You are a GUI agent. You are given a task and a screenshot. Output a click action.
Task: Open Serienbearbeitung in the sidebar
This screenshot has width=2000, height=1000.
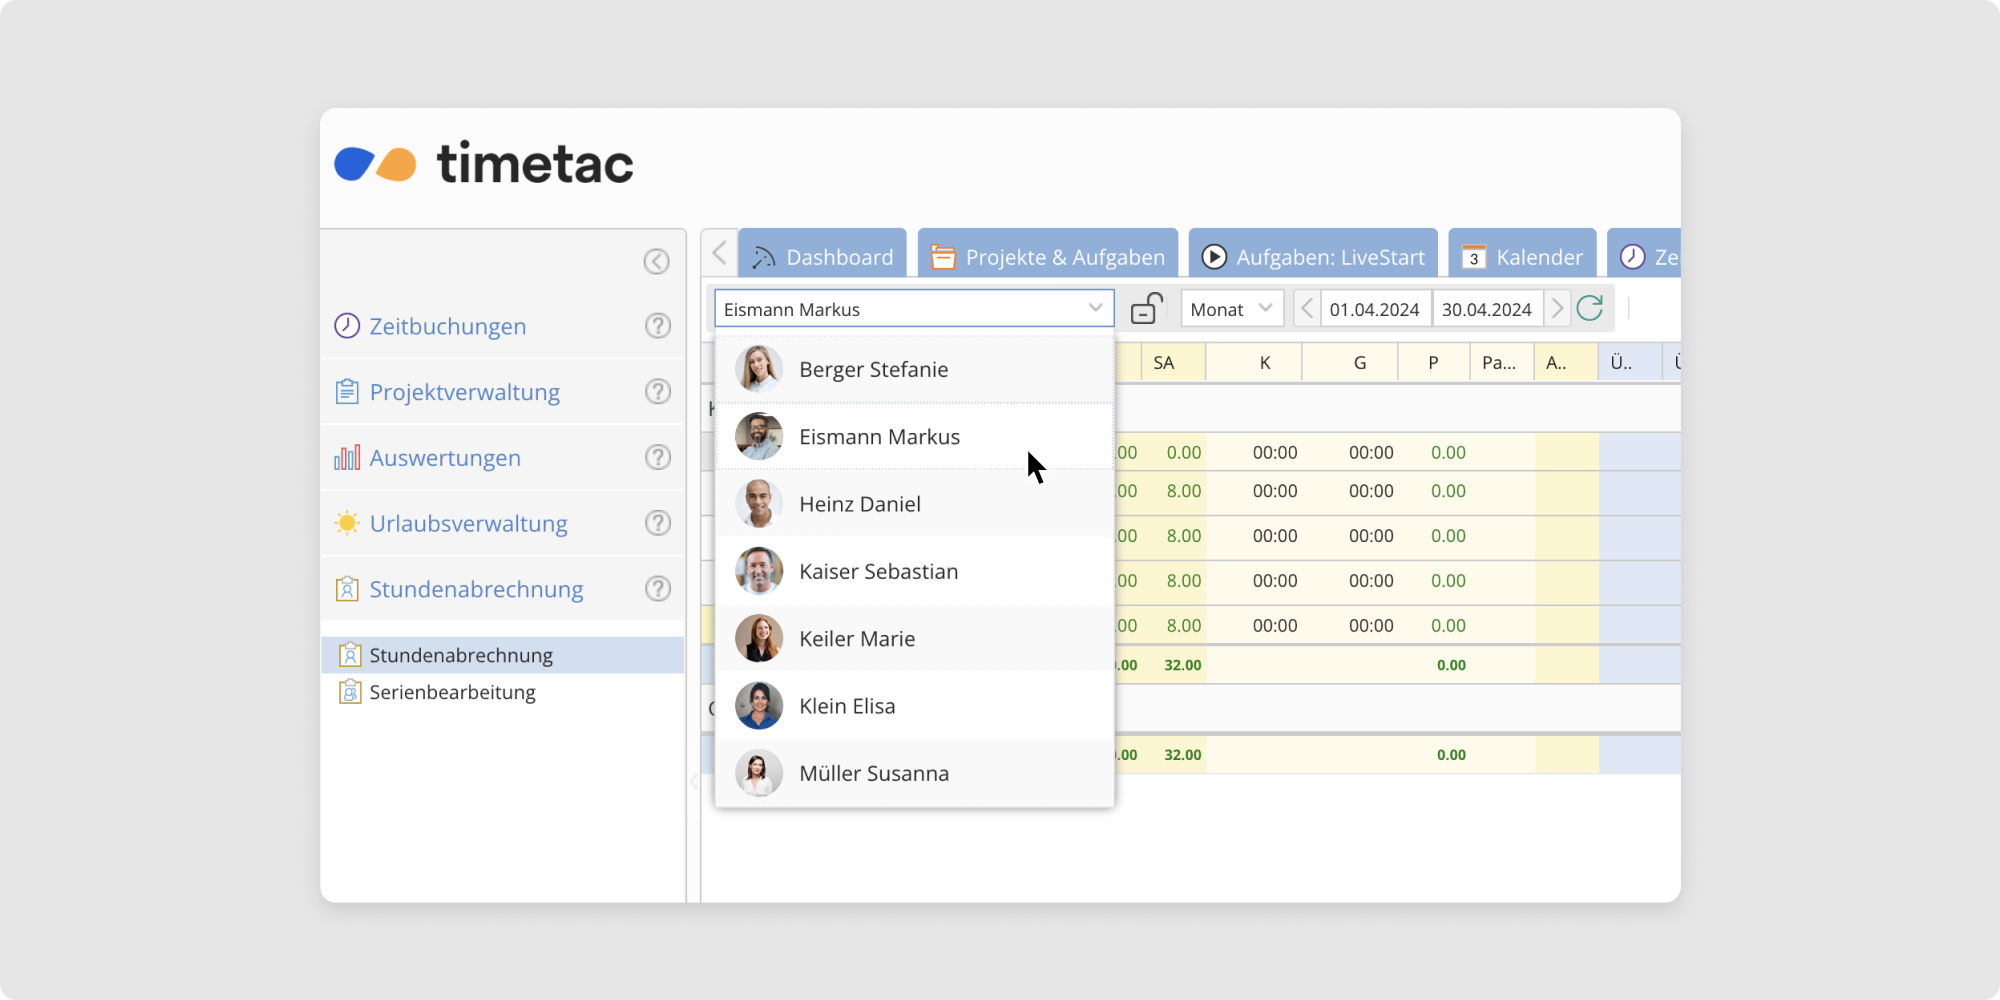pyautogui.click(x=452, y=692)
